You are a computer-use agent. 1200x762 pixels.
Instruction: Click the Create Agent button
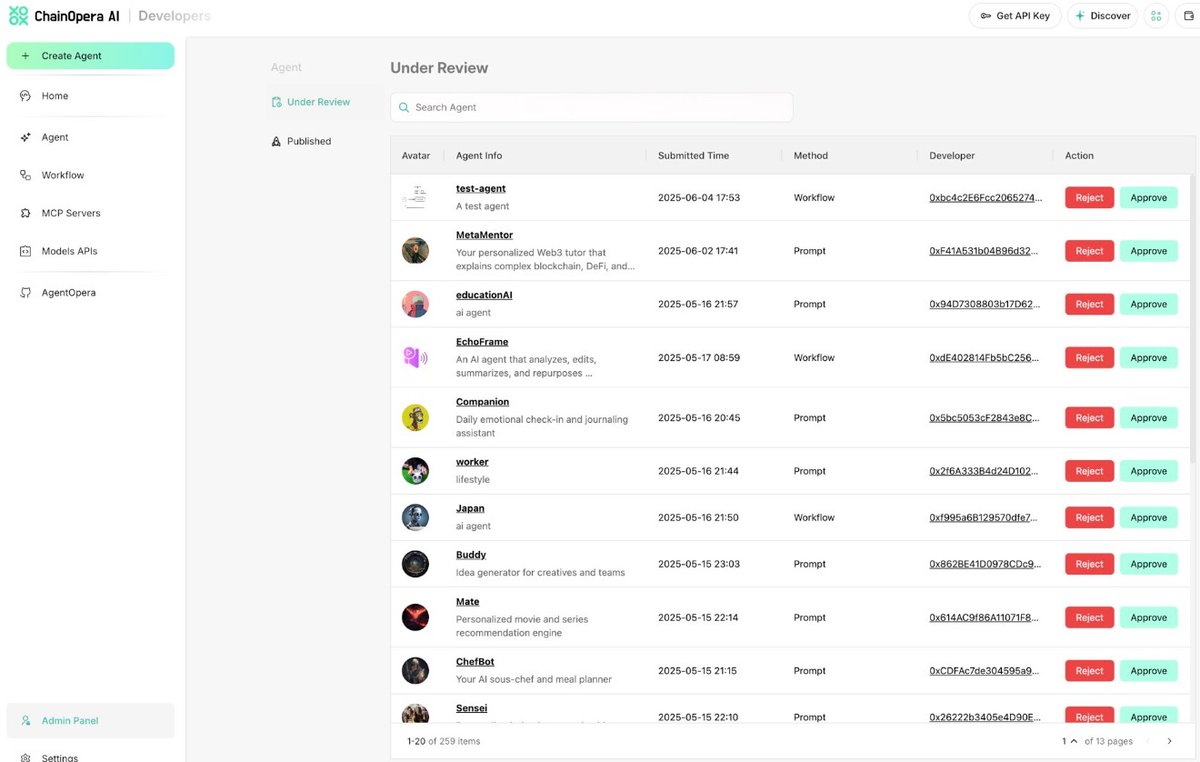click(90, 56)
